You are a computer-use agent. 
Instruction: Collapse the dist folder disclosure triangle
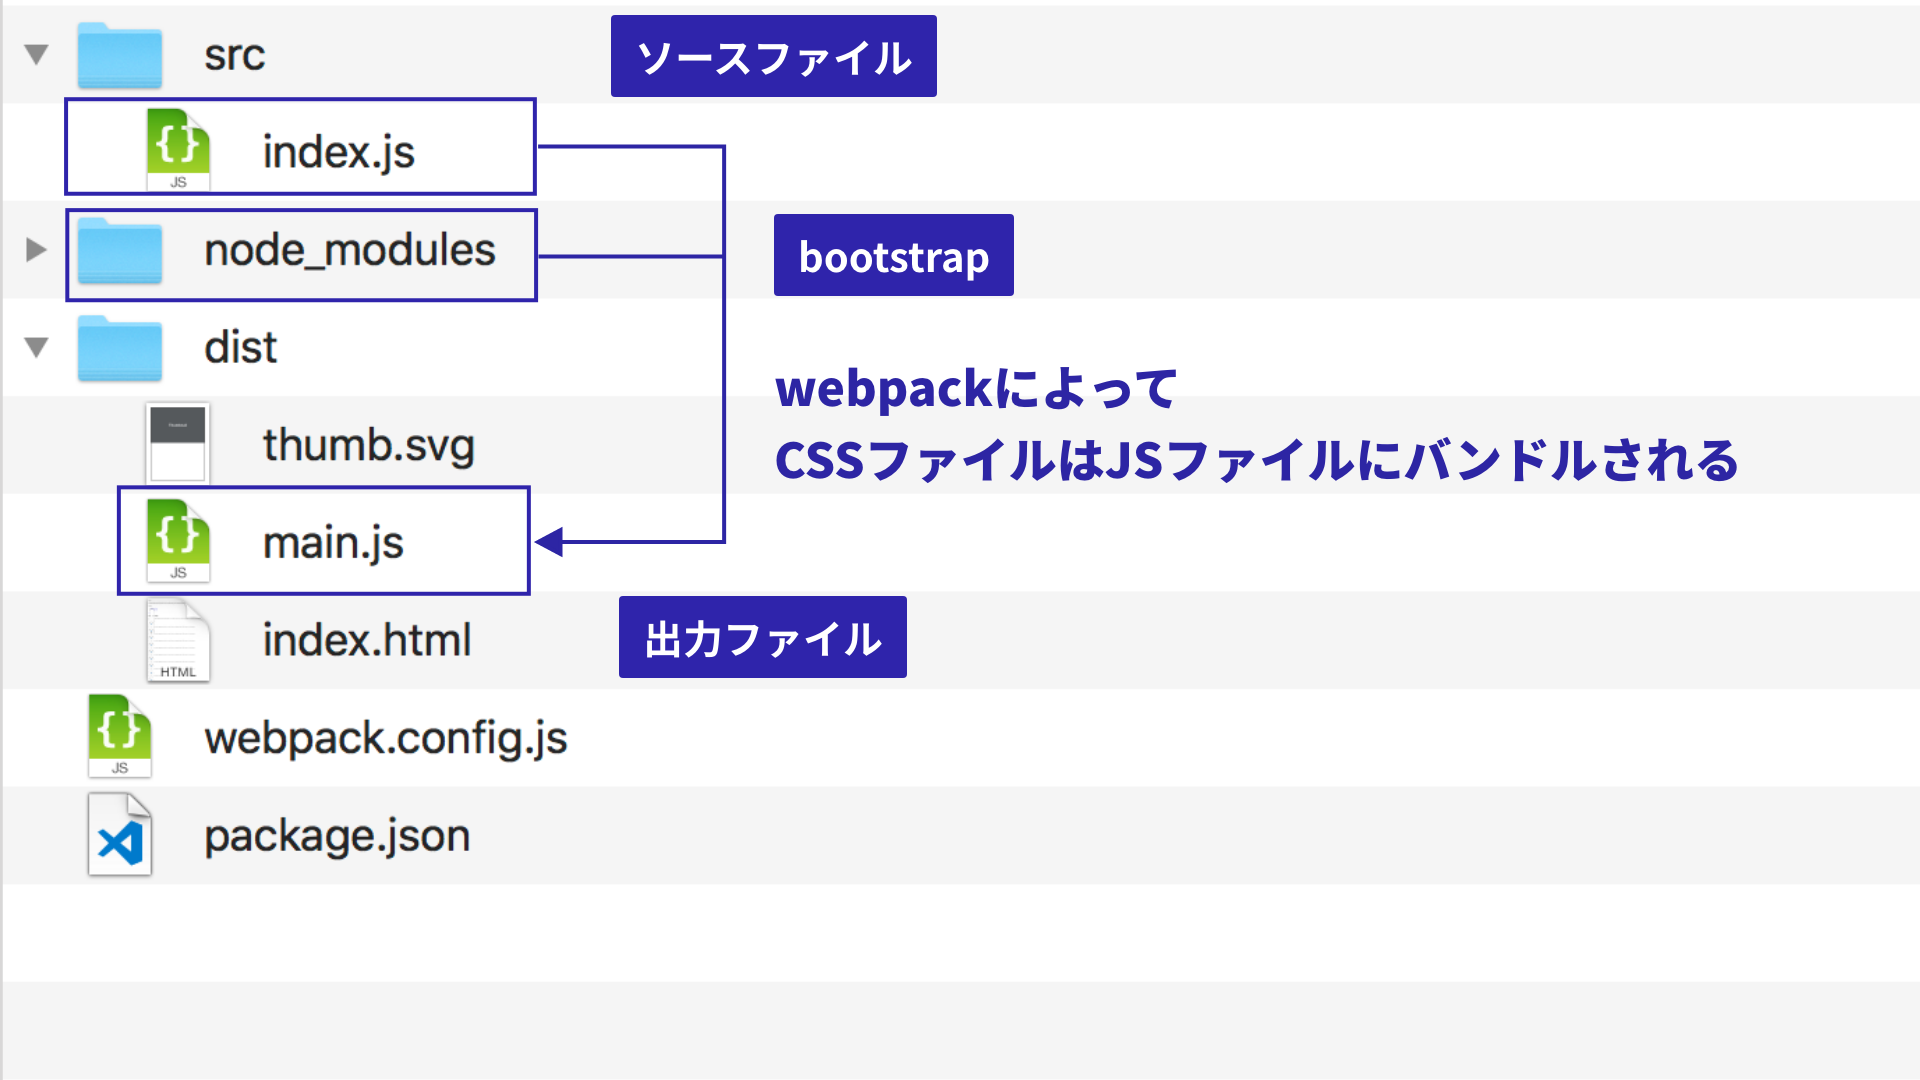[x=37, y=347]
